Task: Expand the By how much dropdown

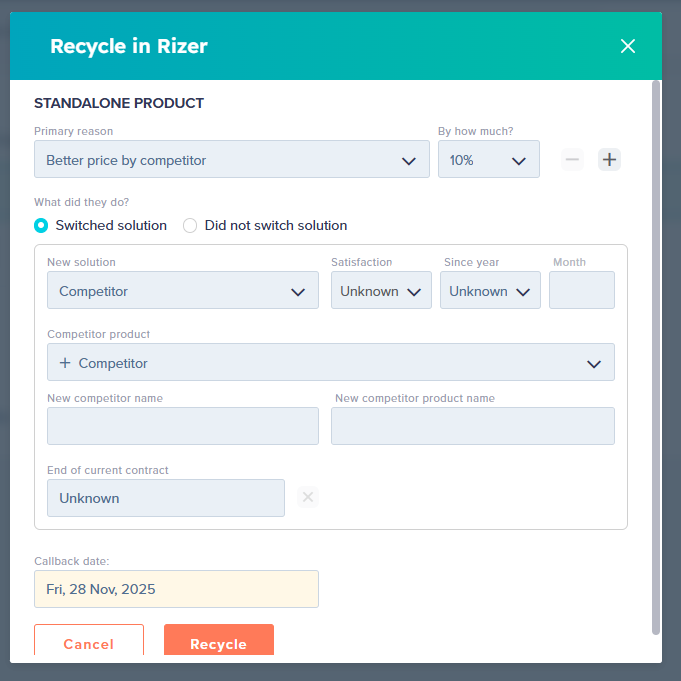Action: click(489, 159)
